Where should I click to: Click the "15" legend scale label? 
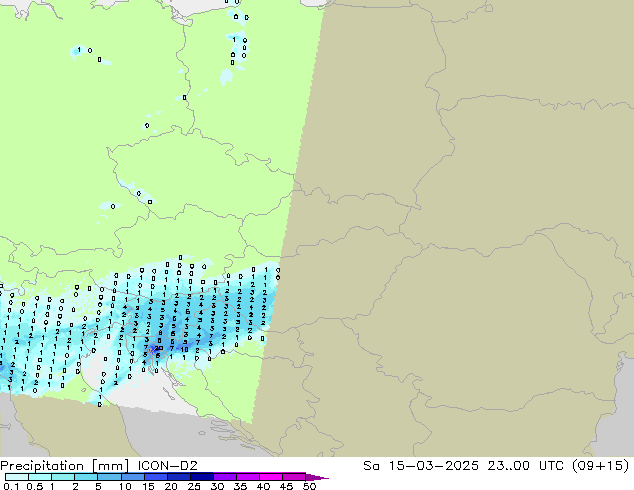[148, 486]
